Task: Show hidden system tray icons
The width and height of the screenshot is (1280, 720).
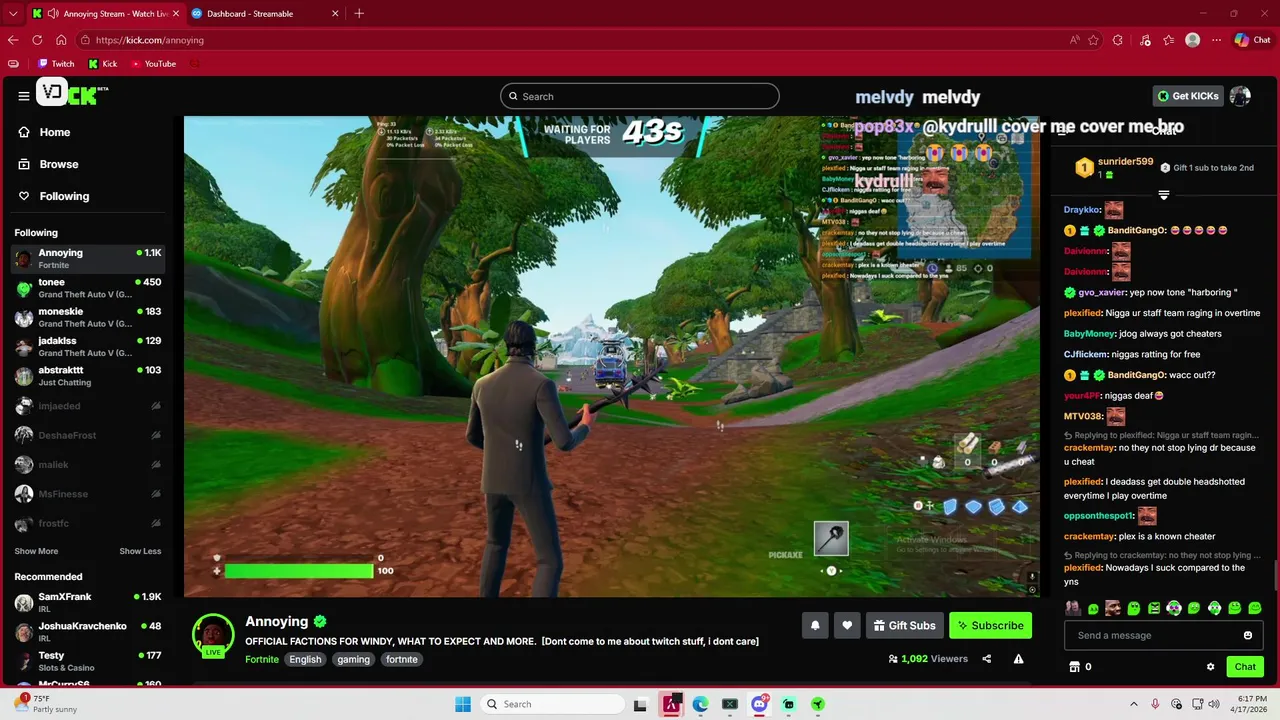Action: tap(1133, 704)
